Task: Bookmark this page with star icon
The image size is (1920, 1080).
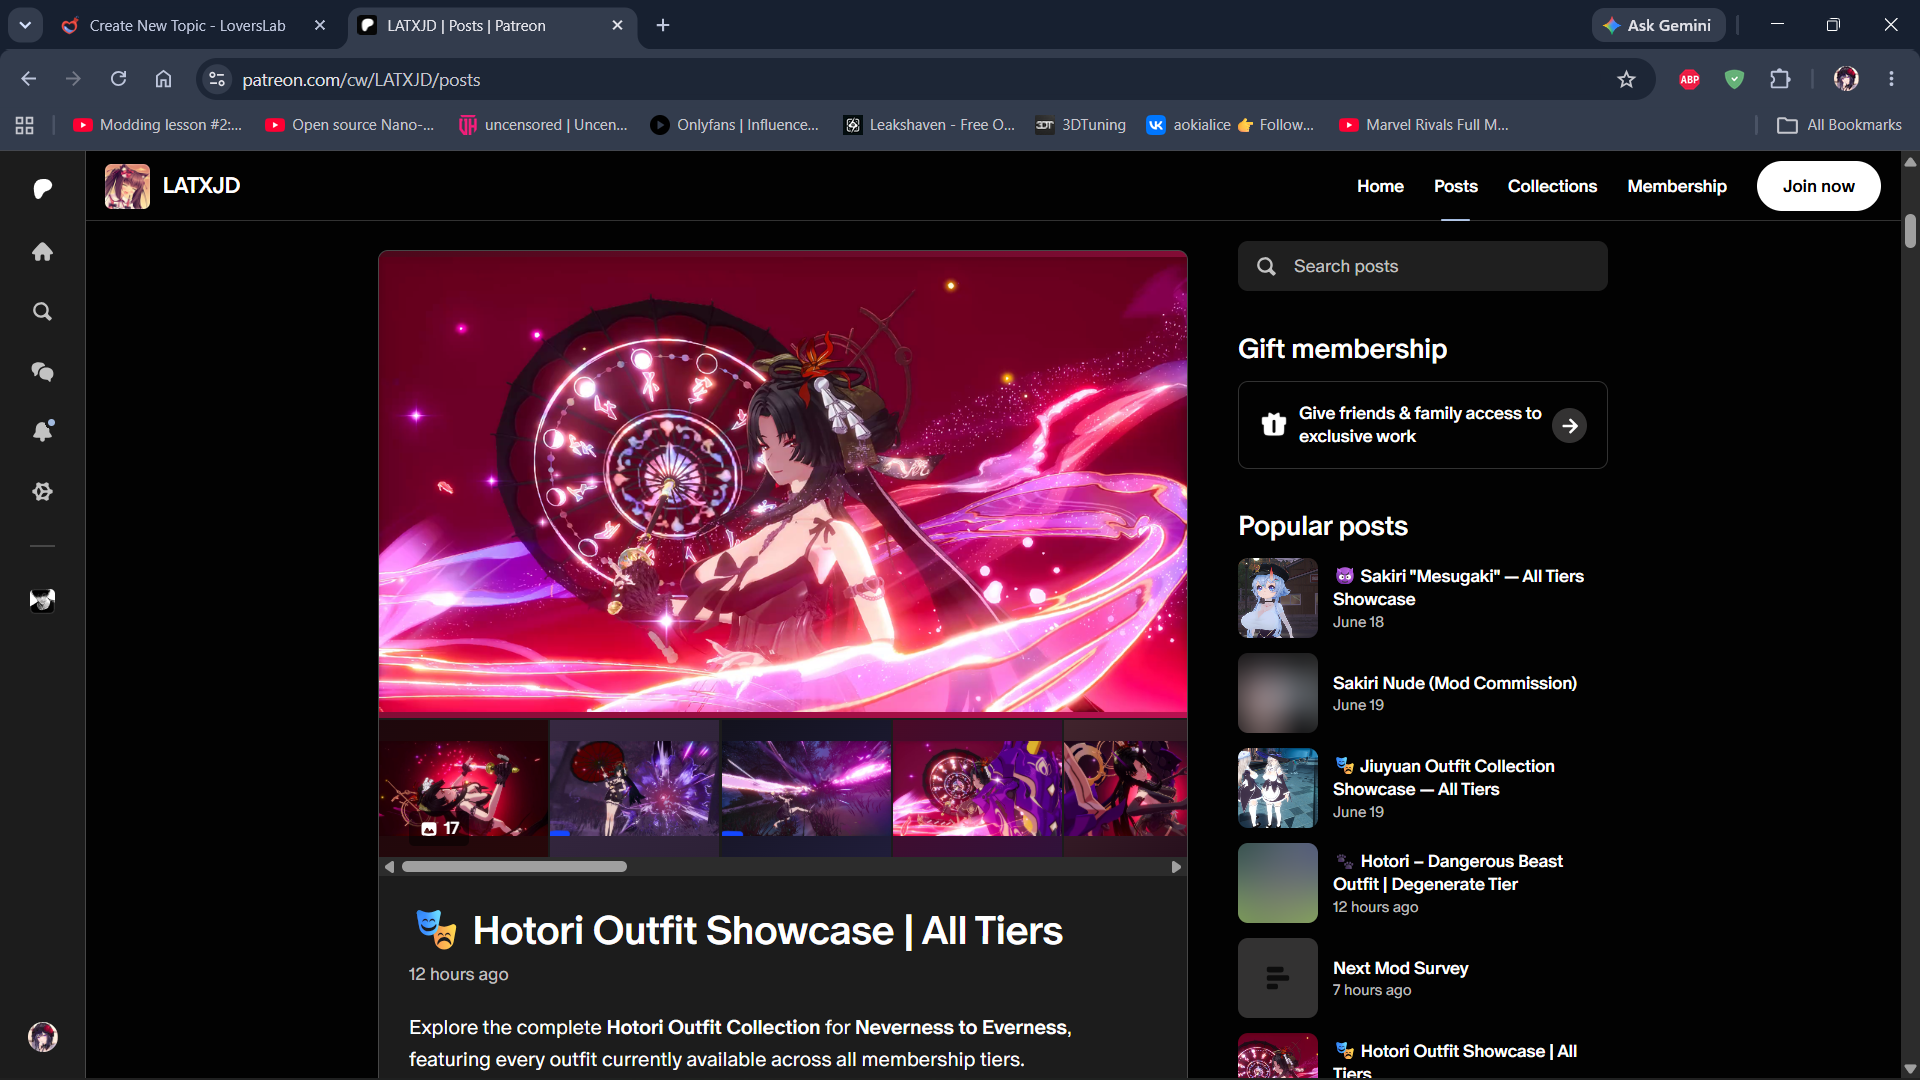Action: (x=1626, y=79)
